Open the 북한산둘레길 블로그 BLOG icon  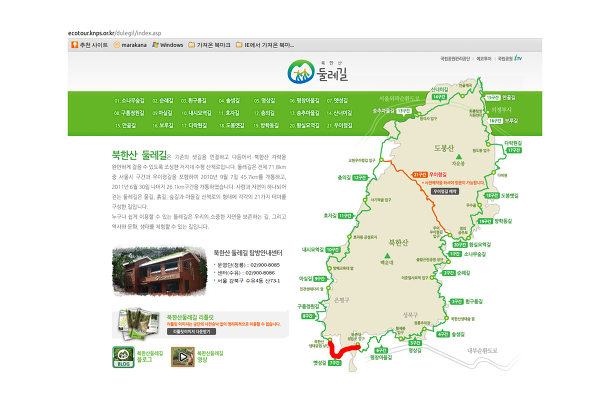pos(123,357)
